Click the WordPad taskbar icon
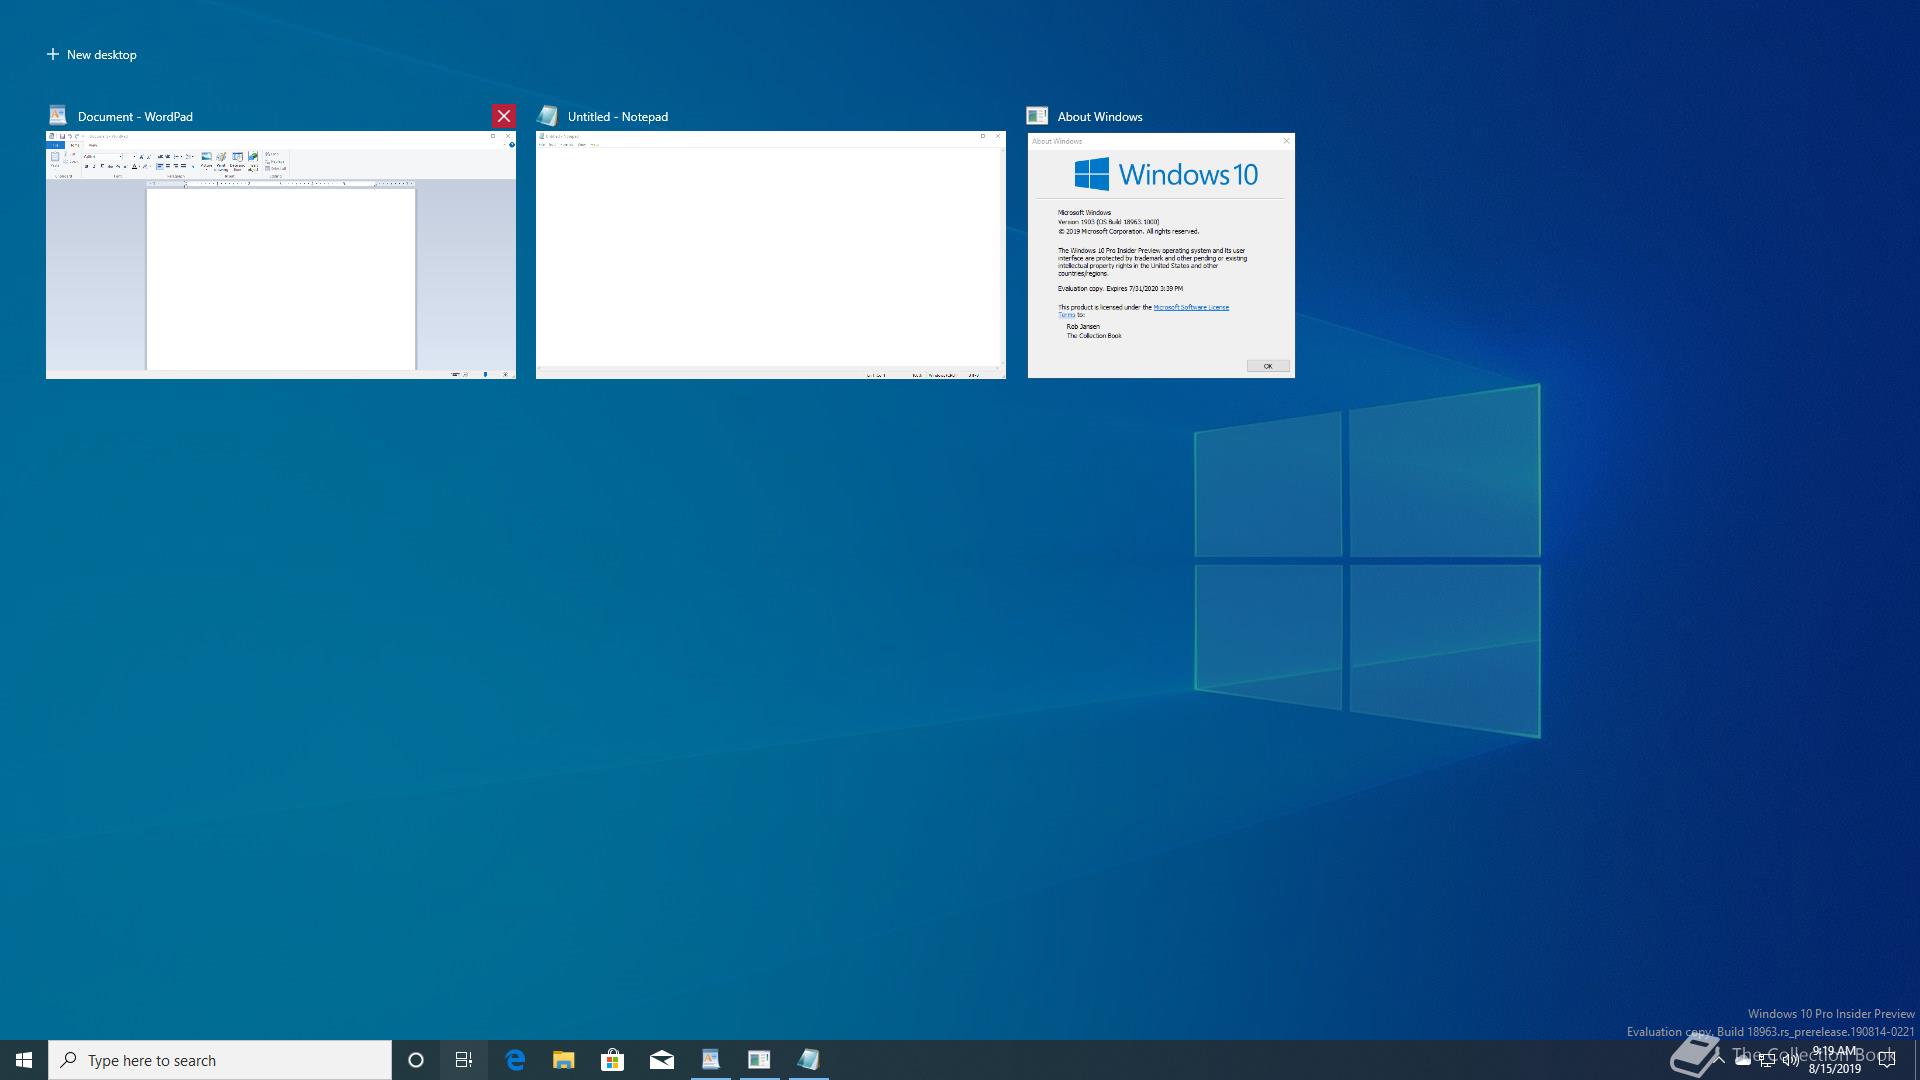1920x1080 pixels. (x=710, y=1060)
